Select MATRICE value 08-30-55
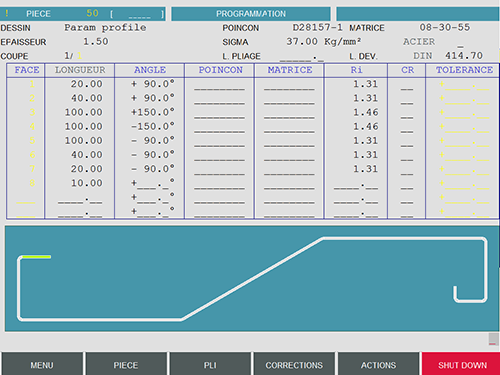The image size is (500, 375). coord(445,27)
